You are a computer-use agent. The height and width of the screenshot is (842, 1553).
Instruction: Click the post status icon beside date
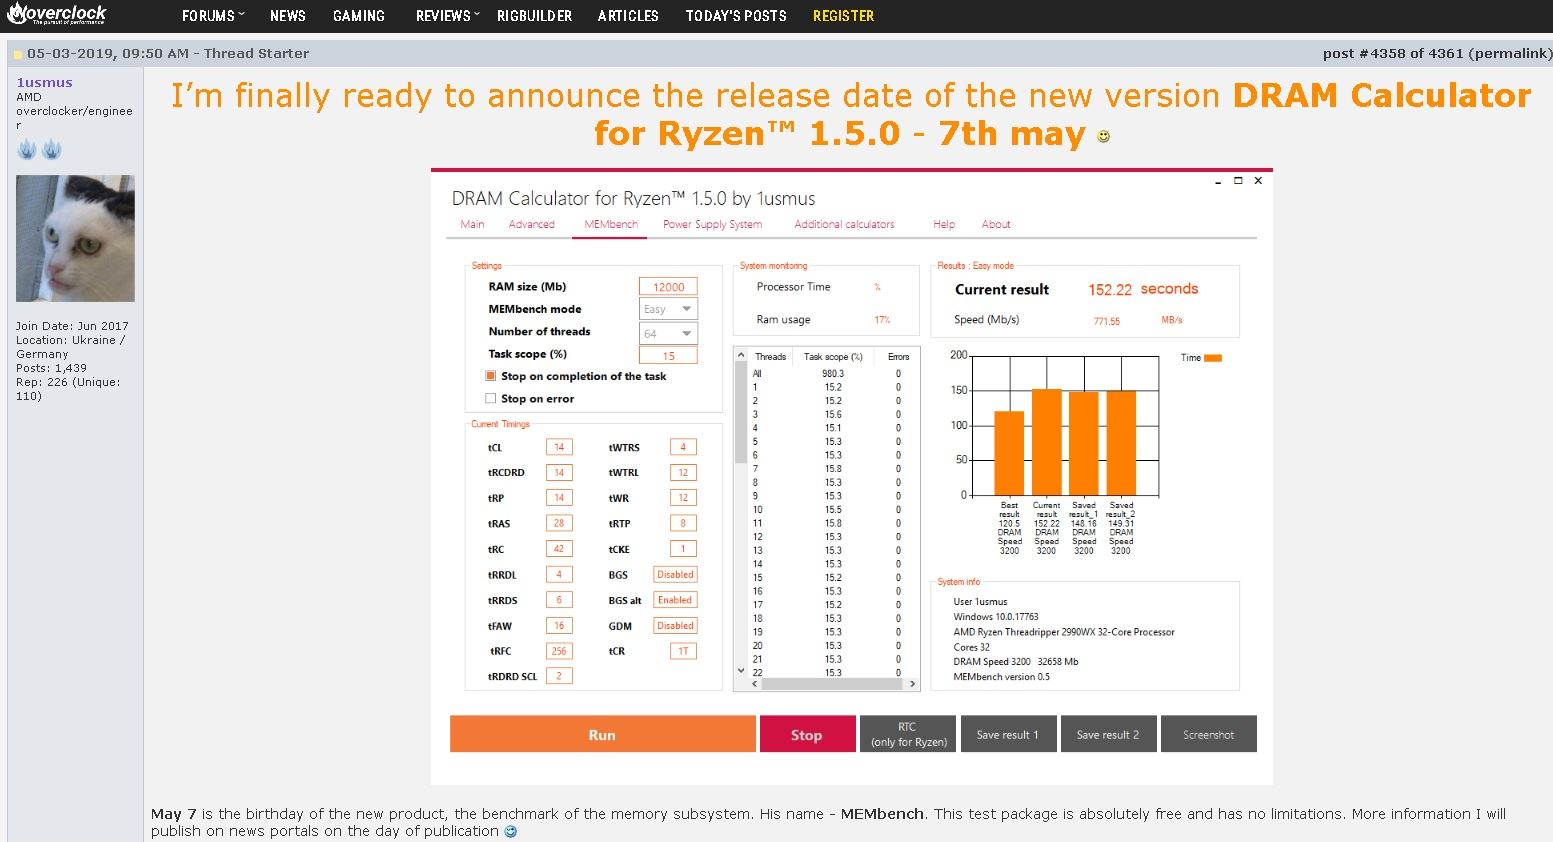click(18, 54)
